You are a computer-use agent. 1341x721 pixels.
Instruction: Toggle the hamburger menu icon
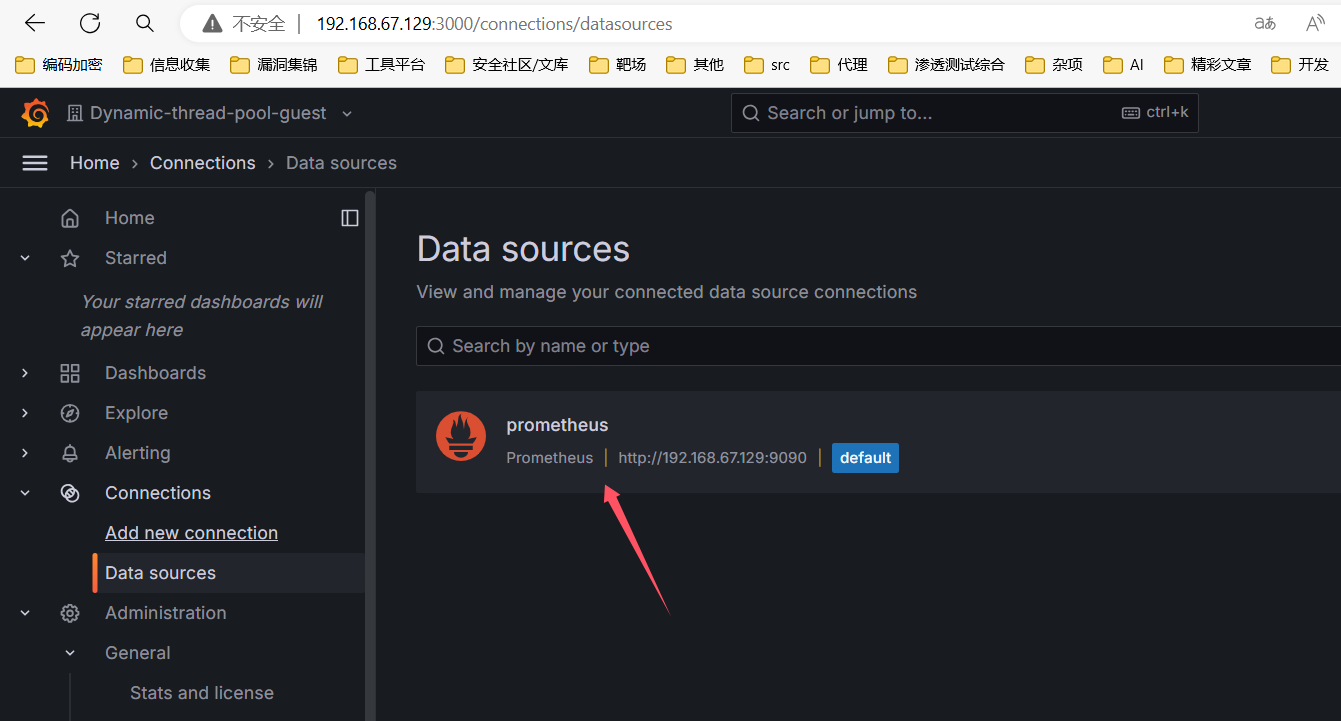click(35, 163)
